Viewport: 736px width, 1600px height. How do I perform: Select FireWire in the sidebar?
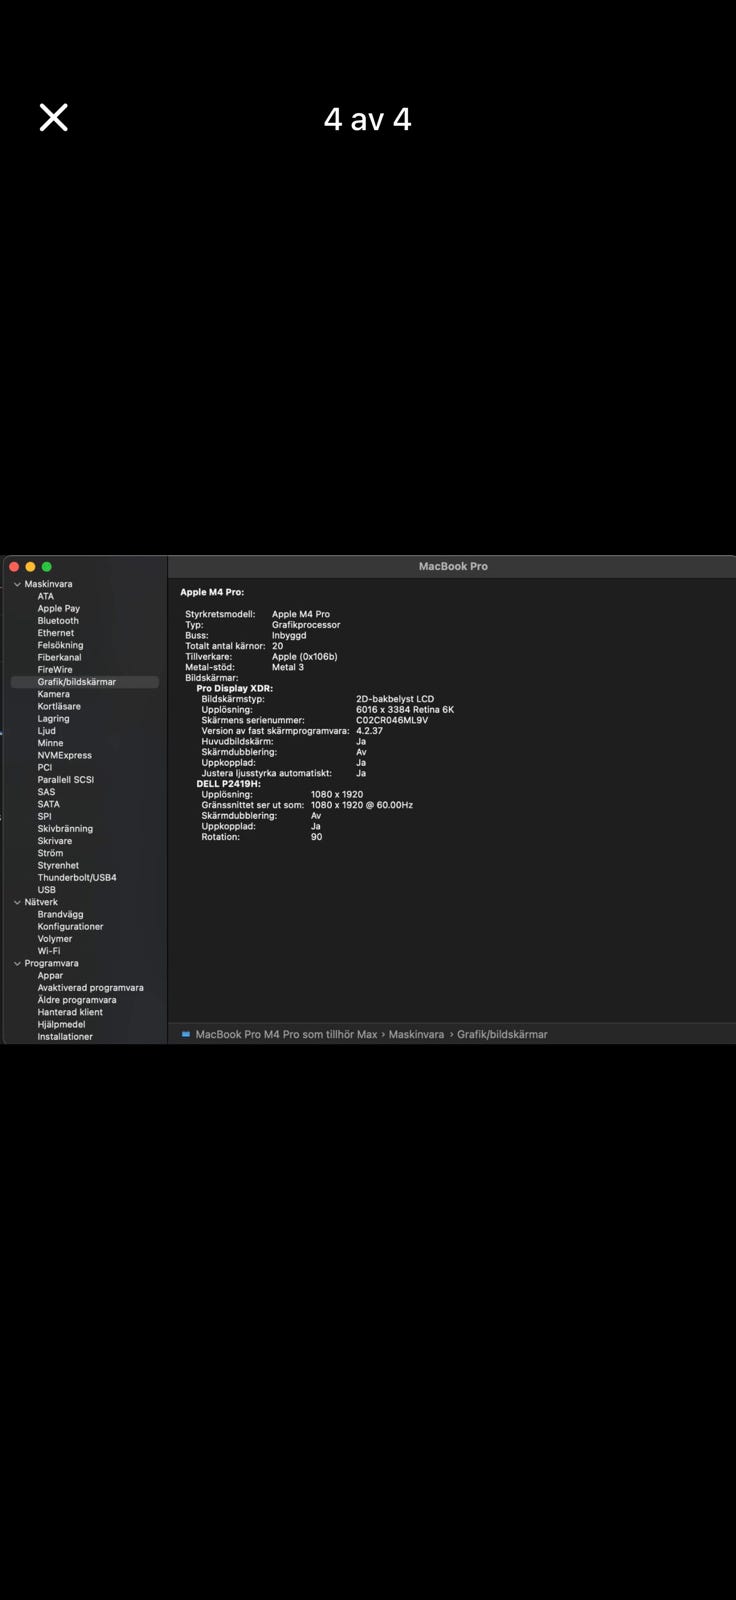55,670
